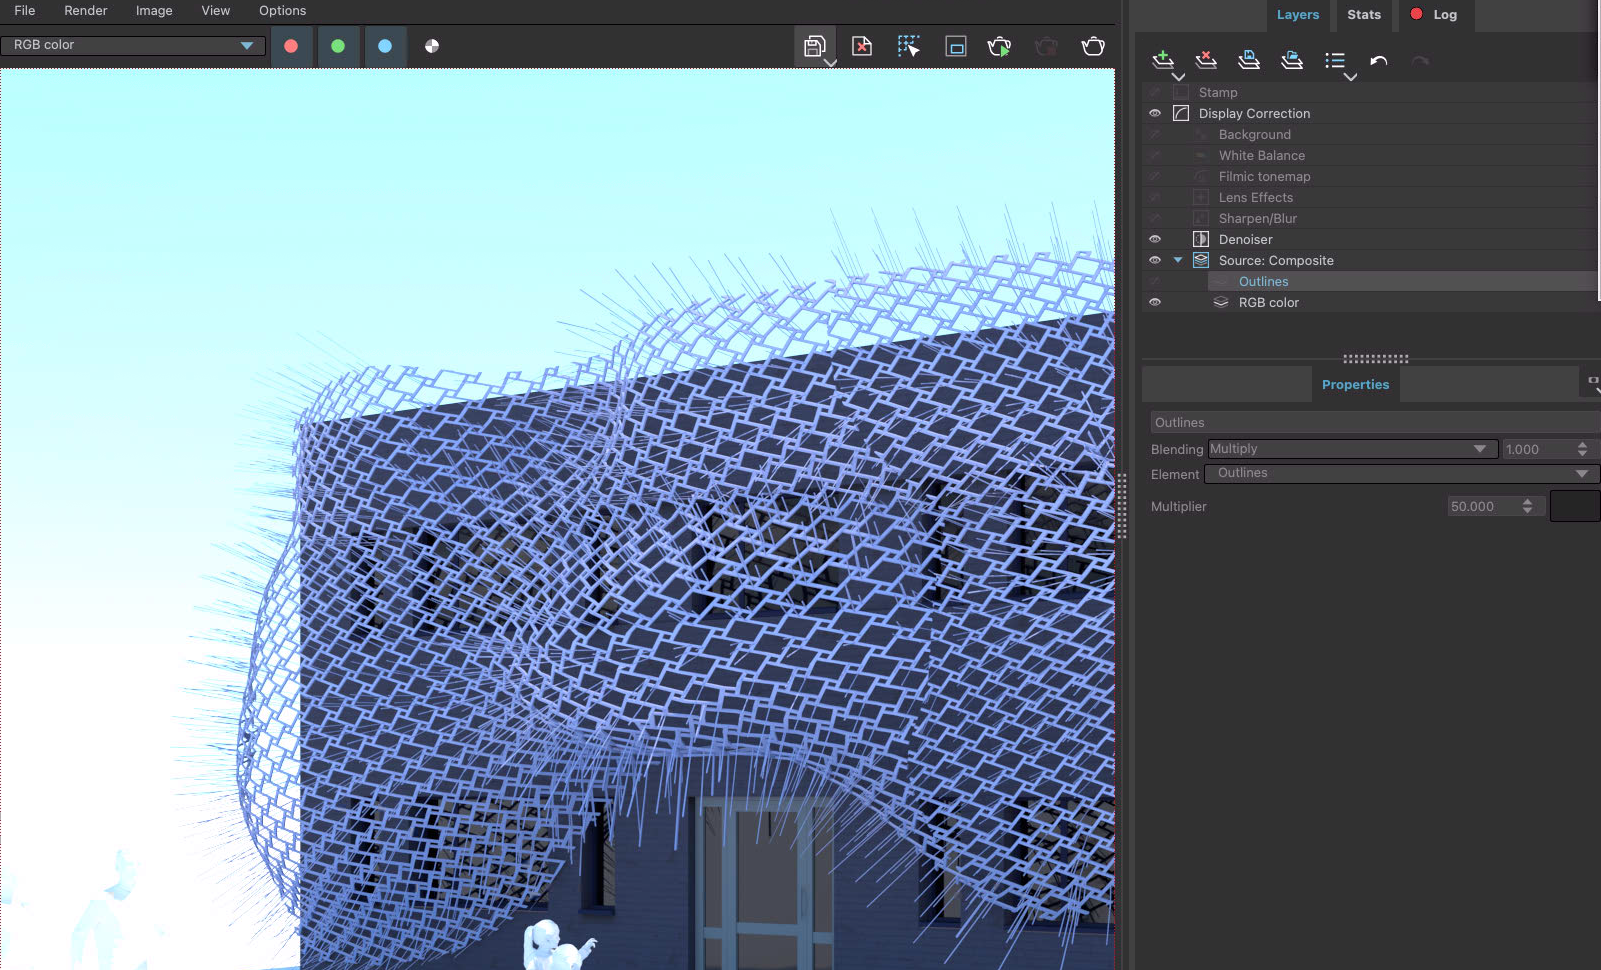Toggle region render tool
This screenshot has width=1601, height=970.
click(956, 46)
